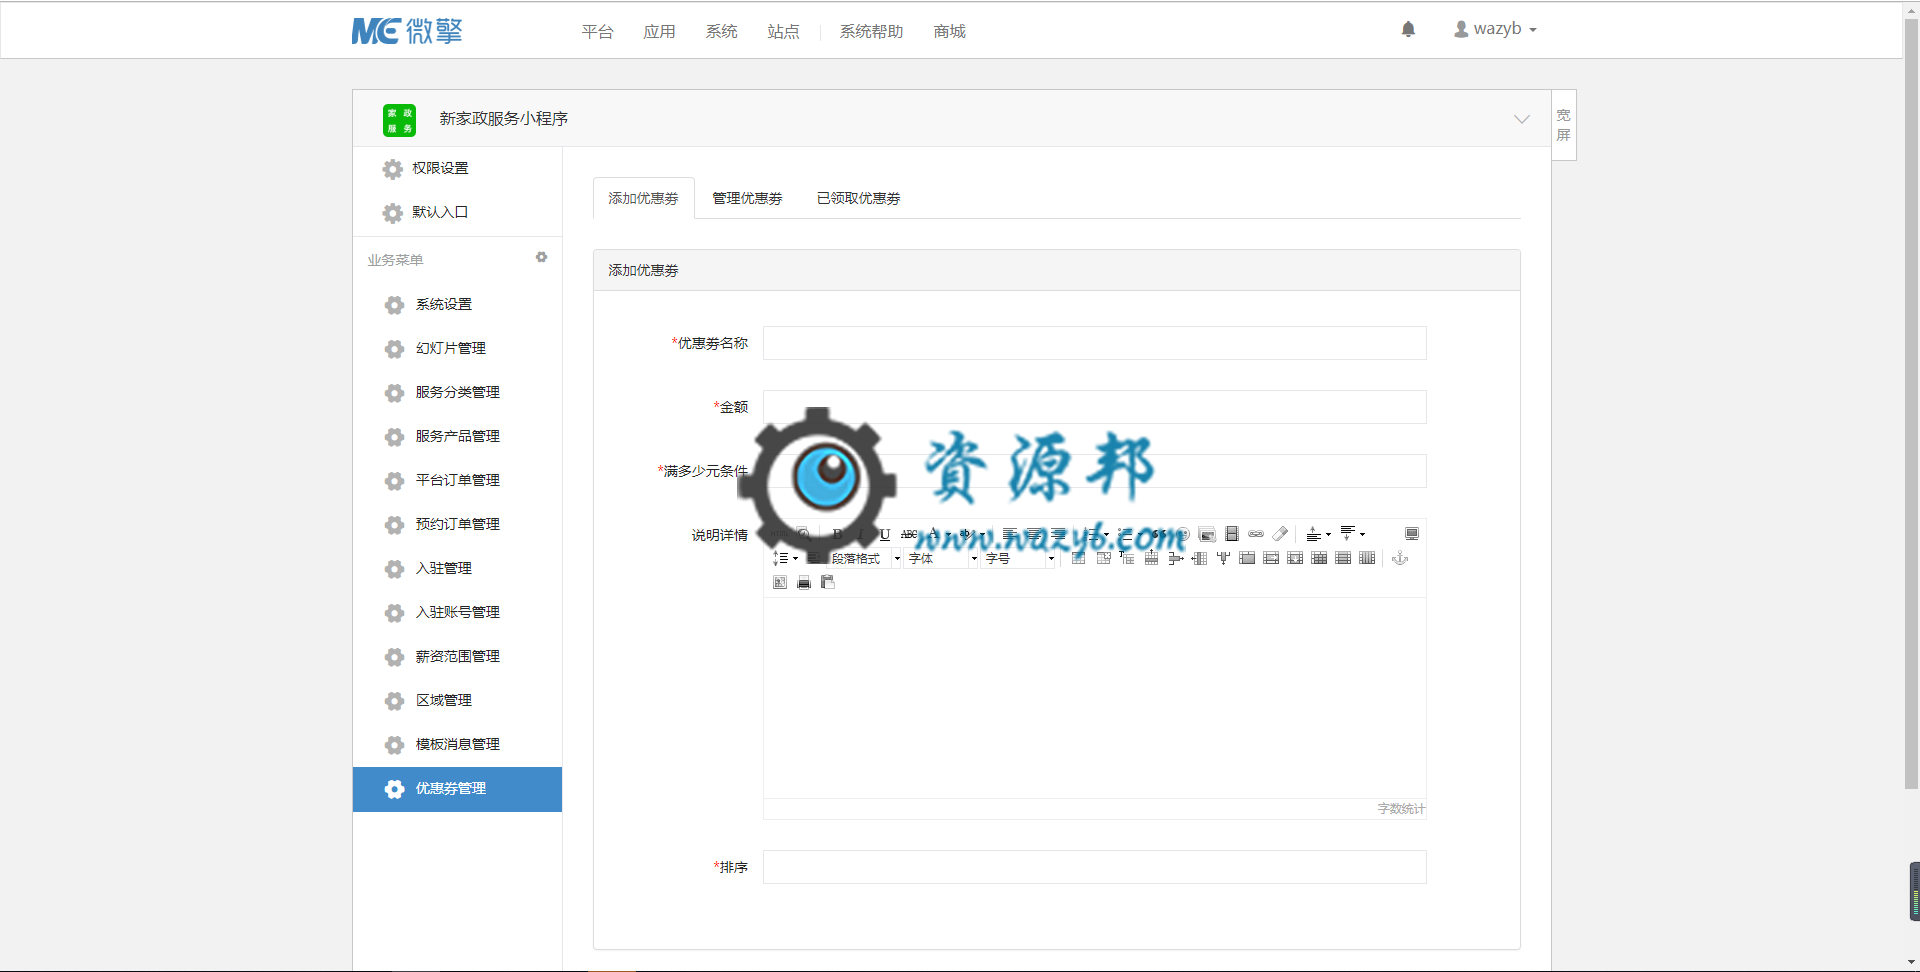1920x972 pixels.
Task: Click the split into columns icon
Action: pyautogui.click(x=1367, y=558)
